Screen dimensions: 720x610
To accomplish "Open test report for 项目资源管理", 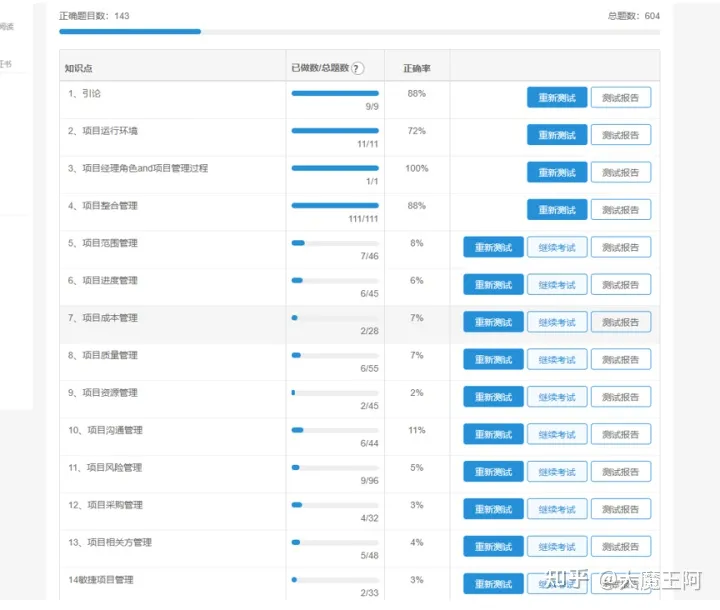I will (620, 397).
